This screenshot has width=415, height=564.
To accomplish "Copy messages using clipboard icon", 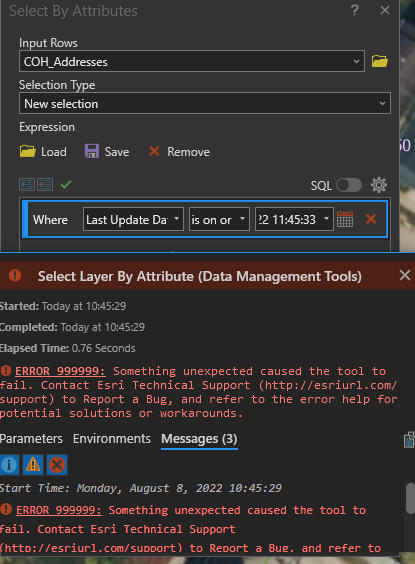I will (x=409, y=440).
